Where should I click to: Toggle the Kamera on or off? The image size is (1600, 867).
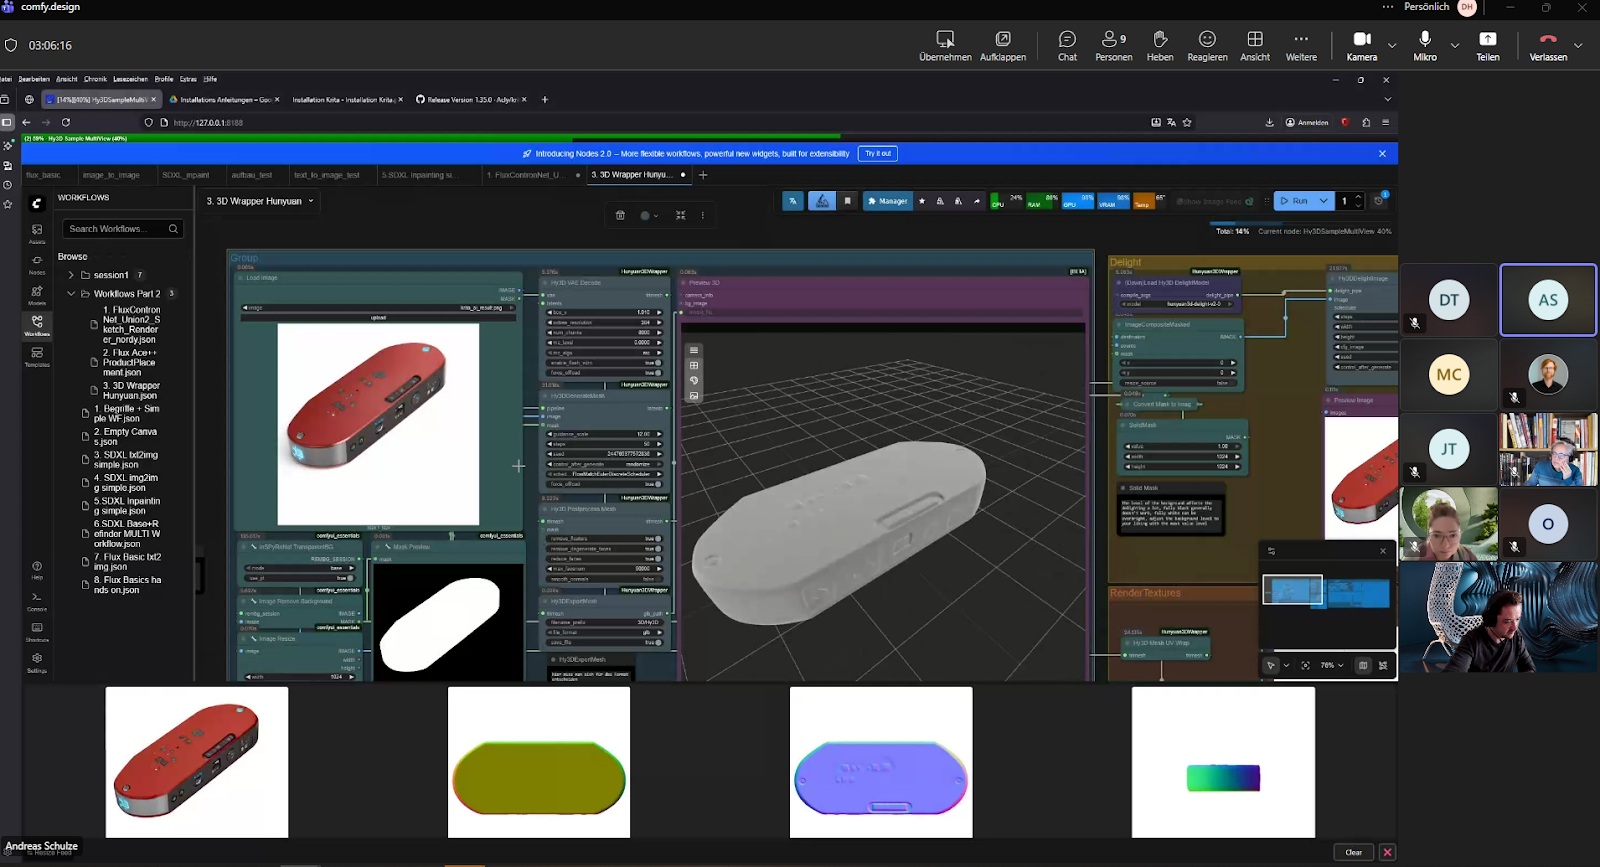pos(1361,45)
